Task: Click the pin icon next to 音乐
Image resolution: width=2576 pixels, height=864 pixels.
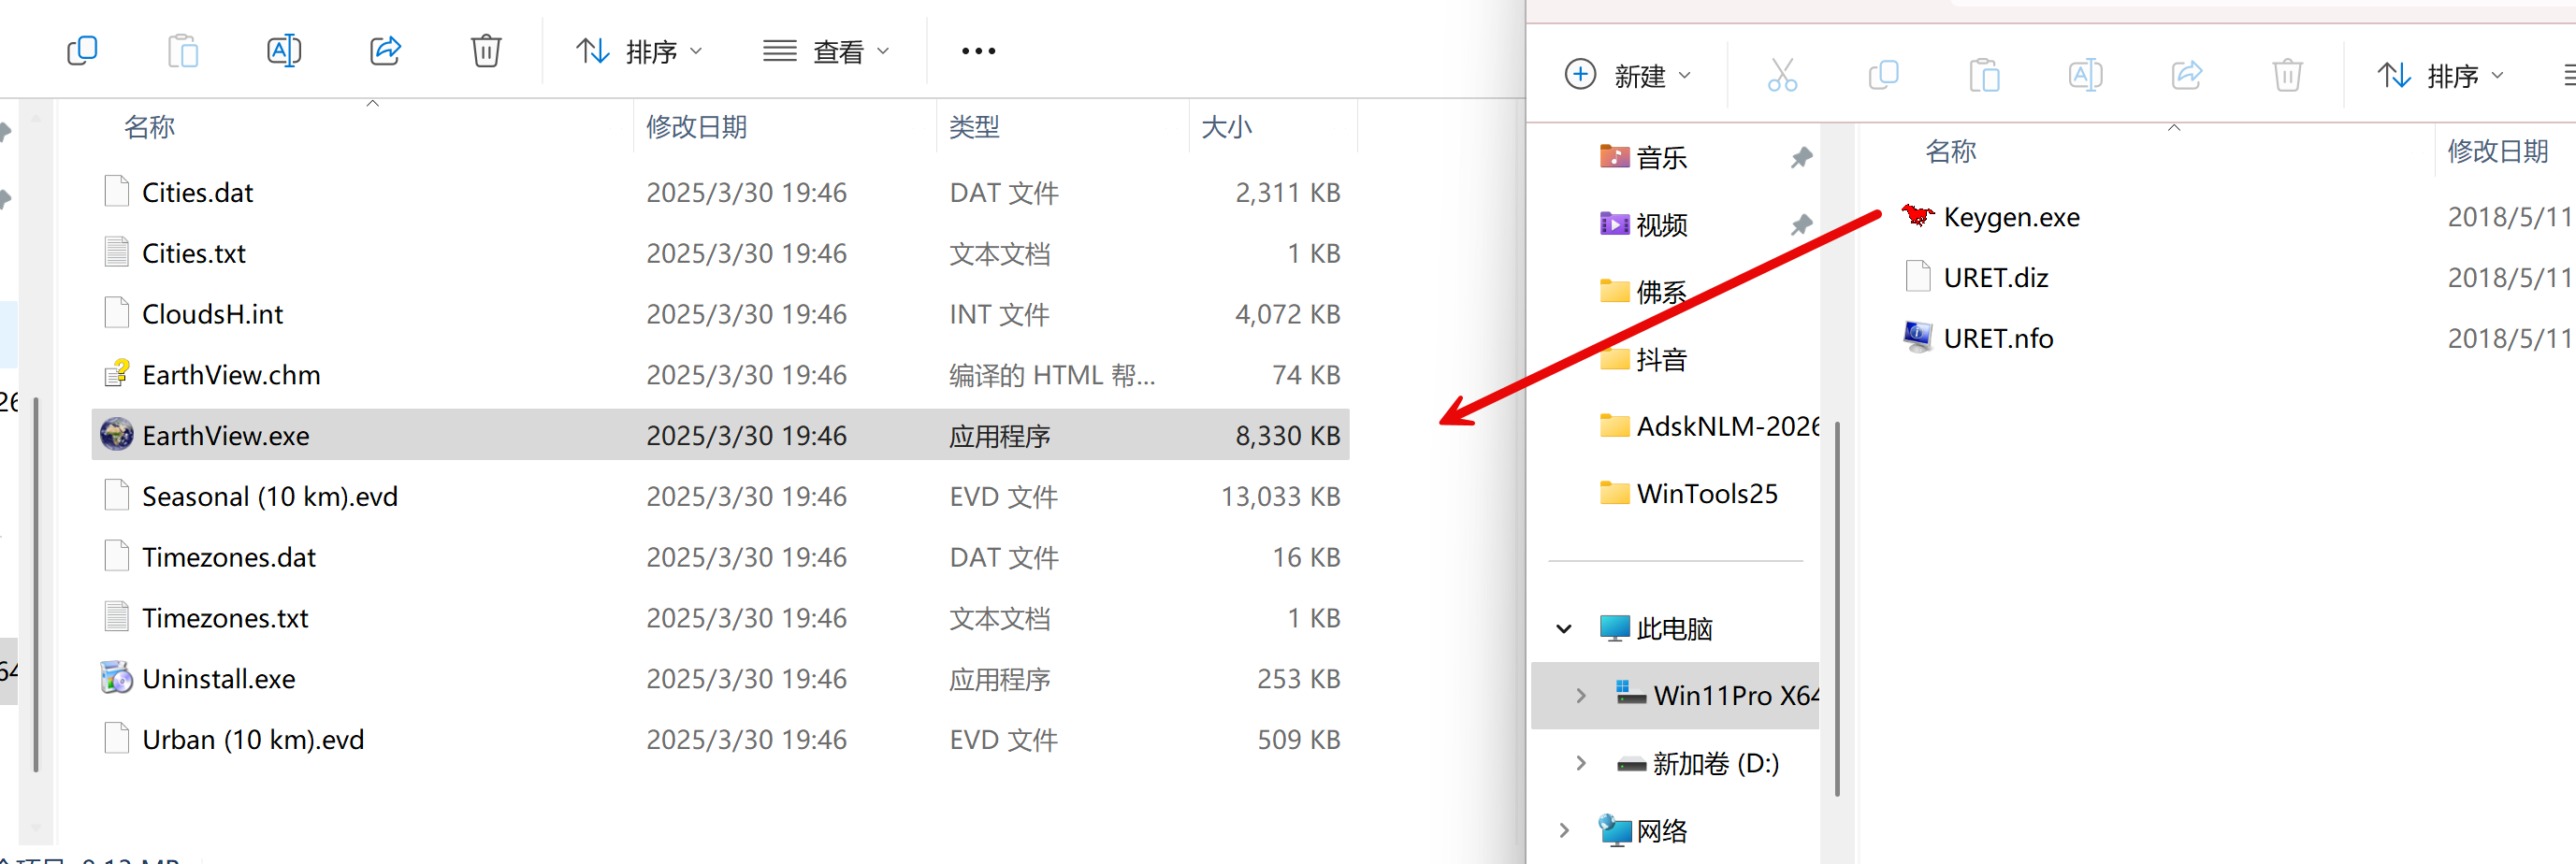Action: pos(1801,157)
